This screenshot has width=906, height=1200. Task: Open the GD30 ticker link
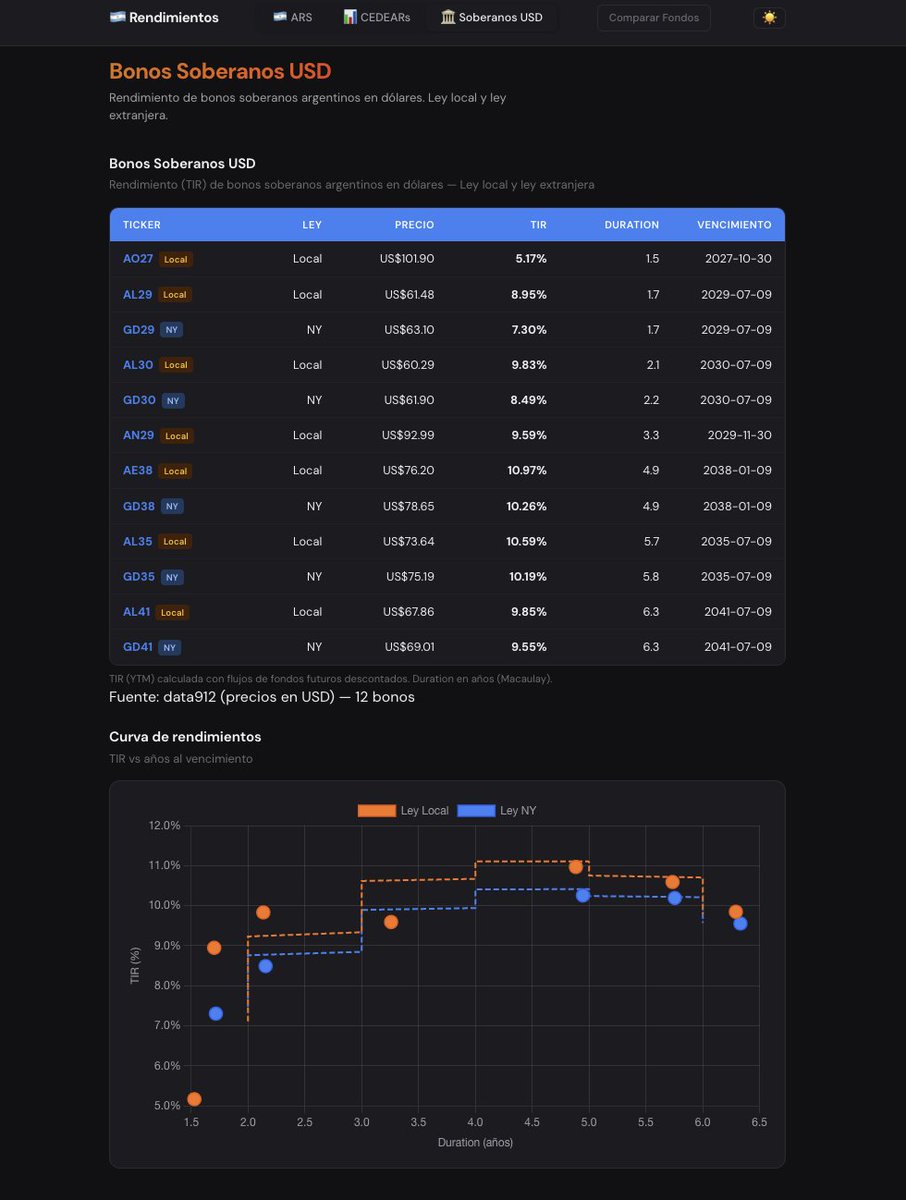coord(139,400)
